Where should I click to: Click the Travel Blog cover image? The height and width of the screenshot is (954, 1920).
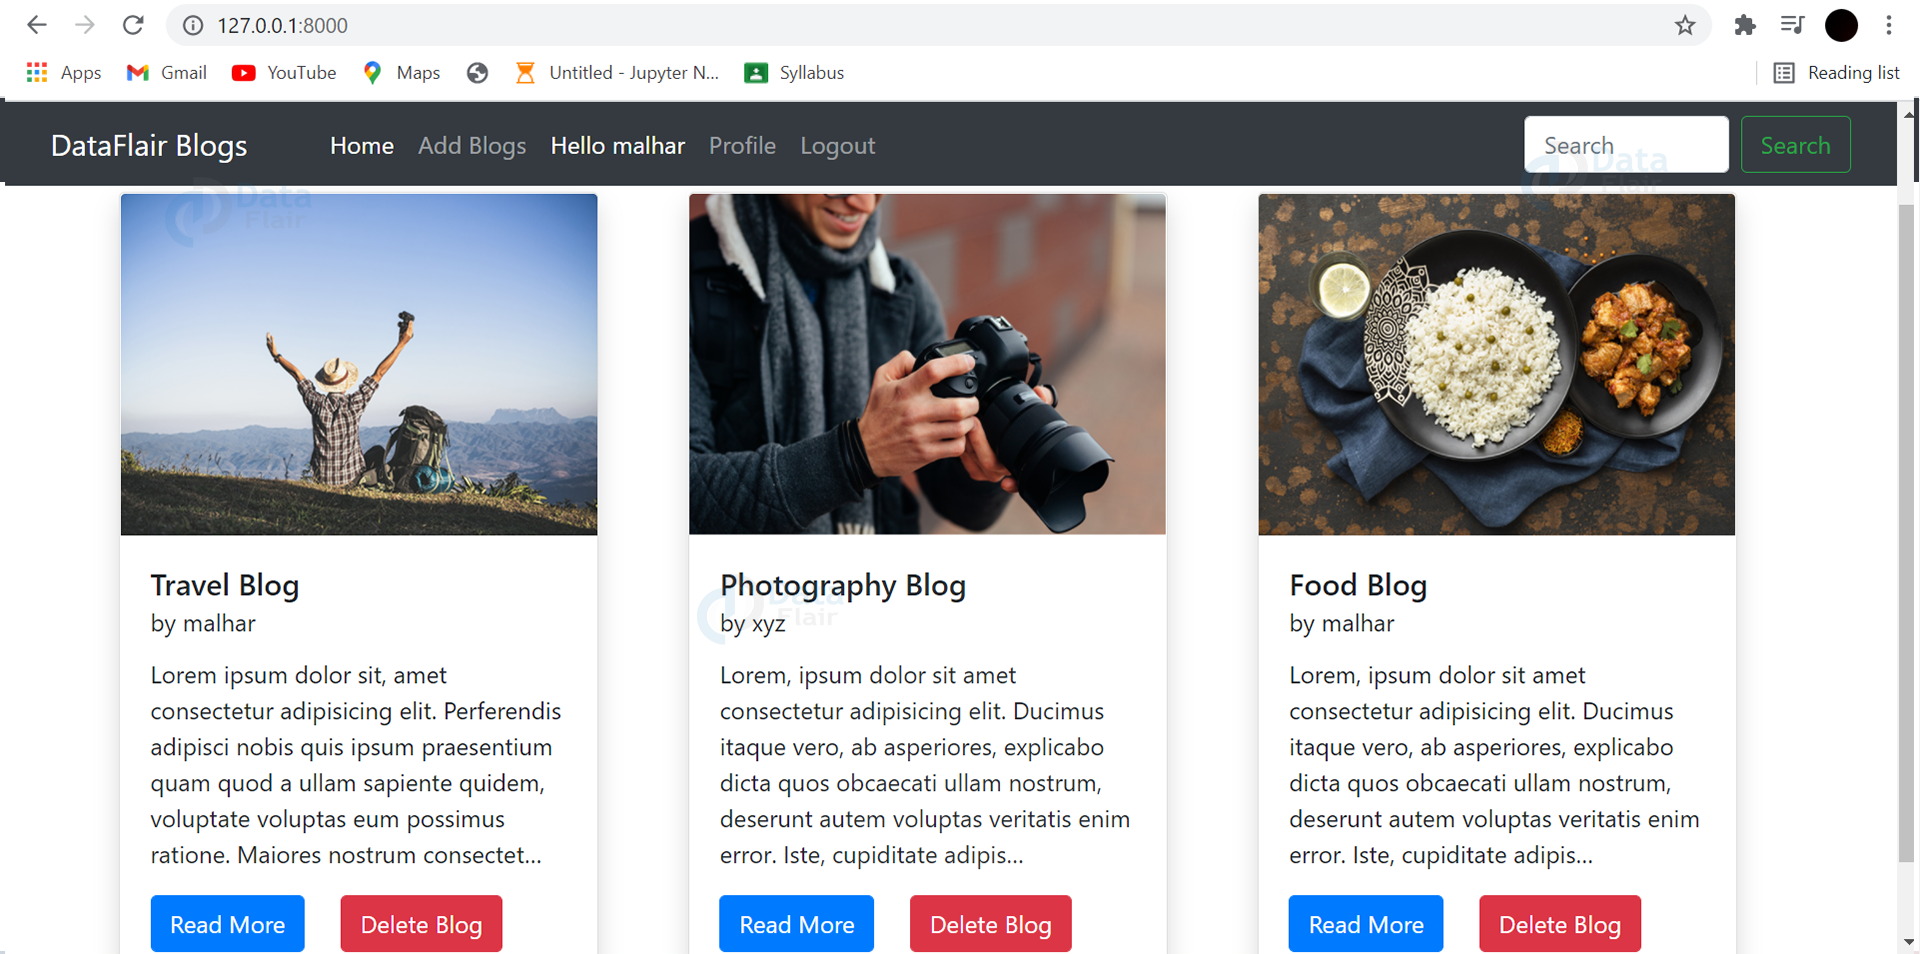[x=358, y=364]
